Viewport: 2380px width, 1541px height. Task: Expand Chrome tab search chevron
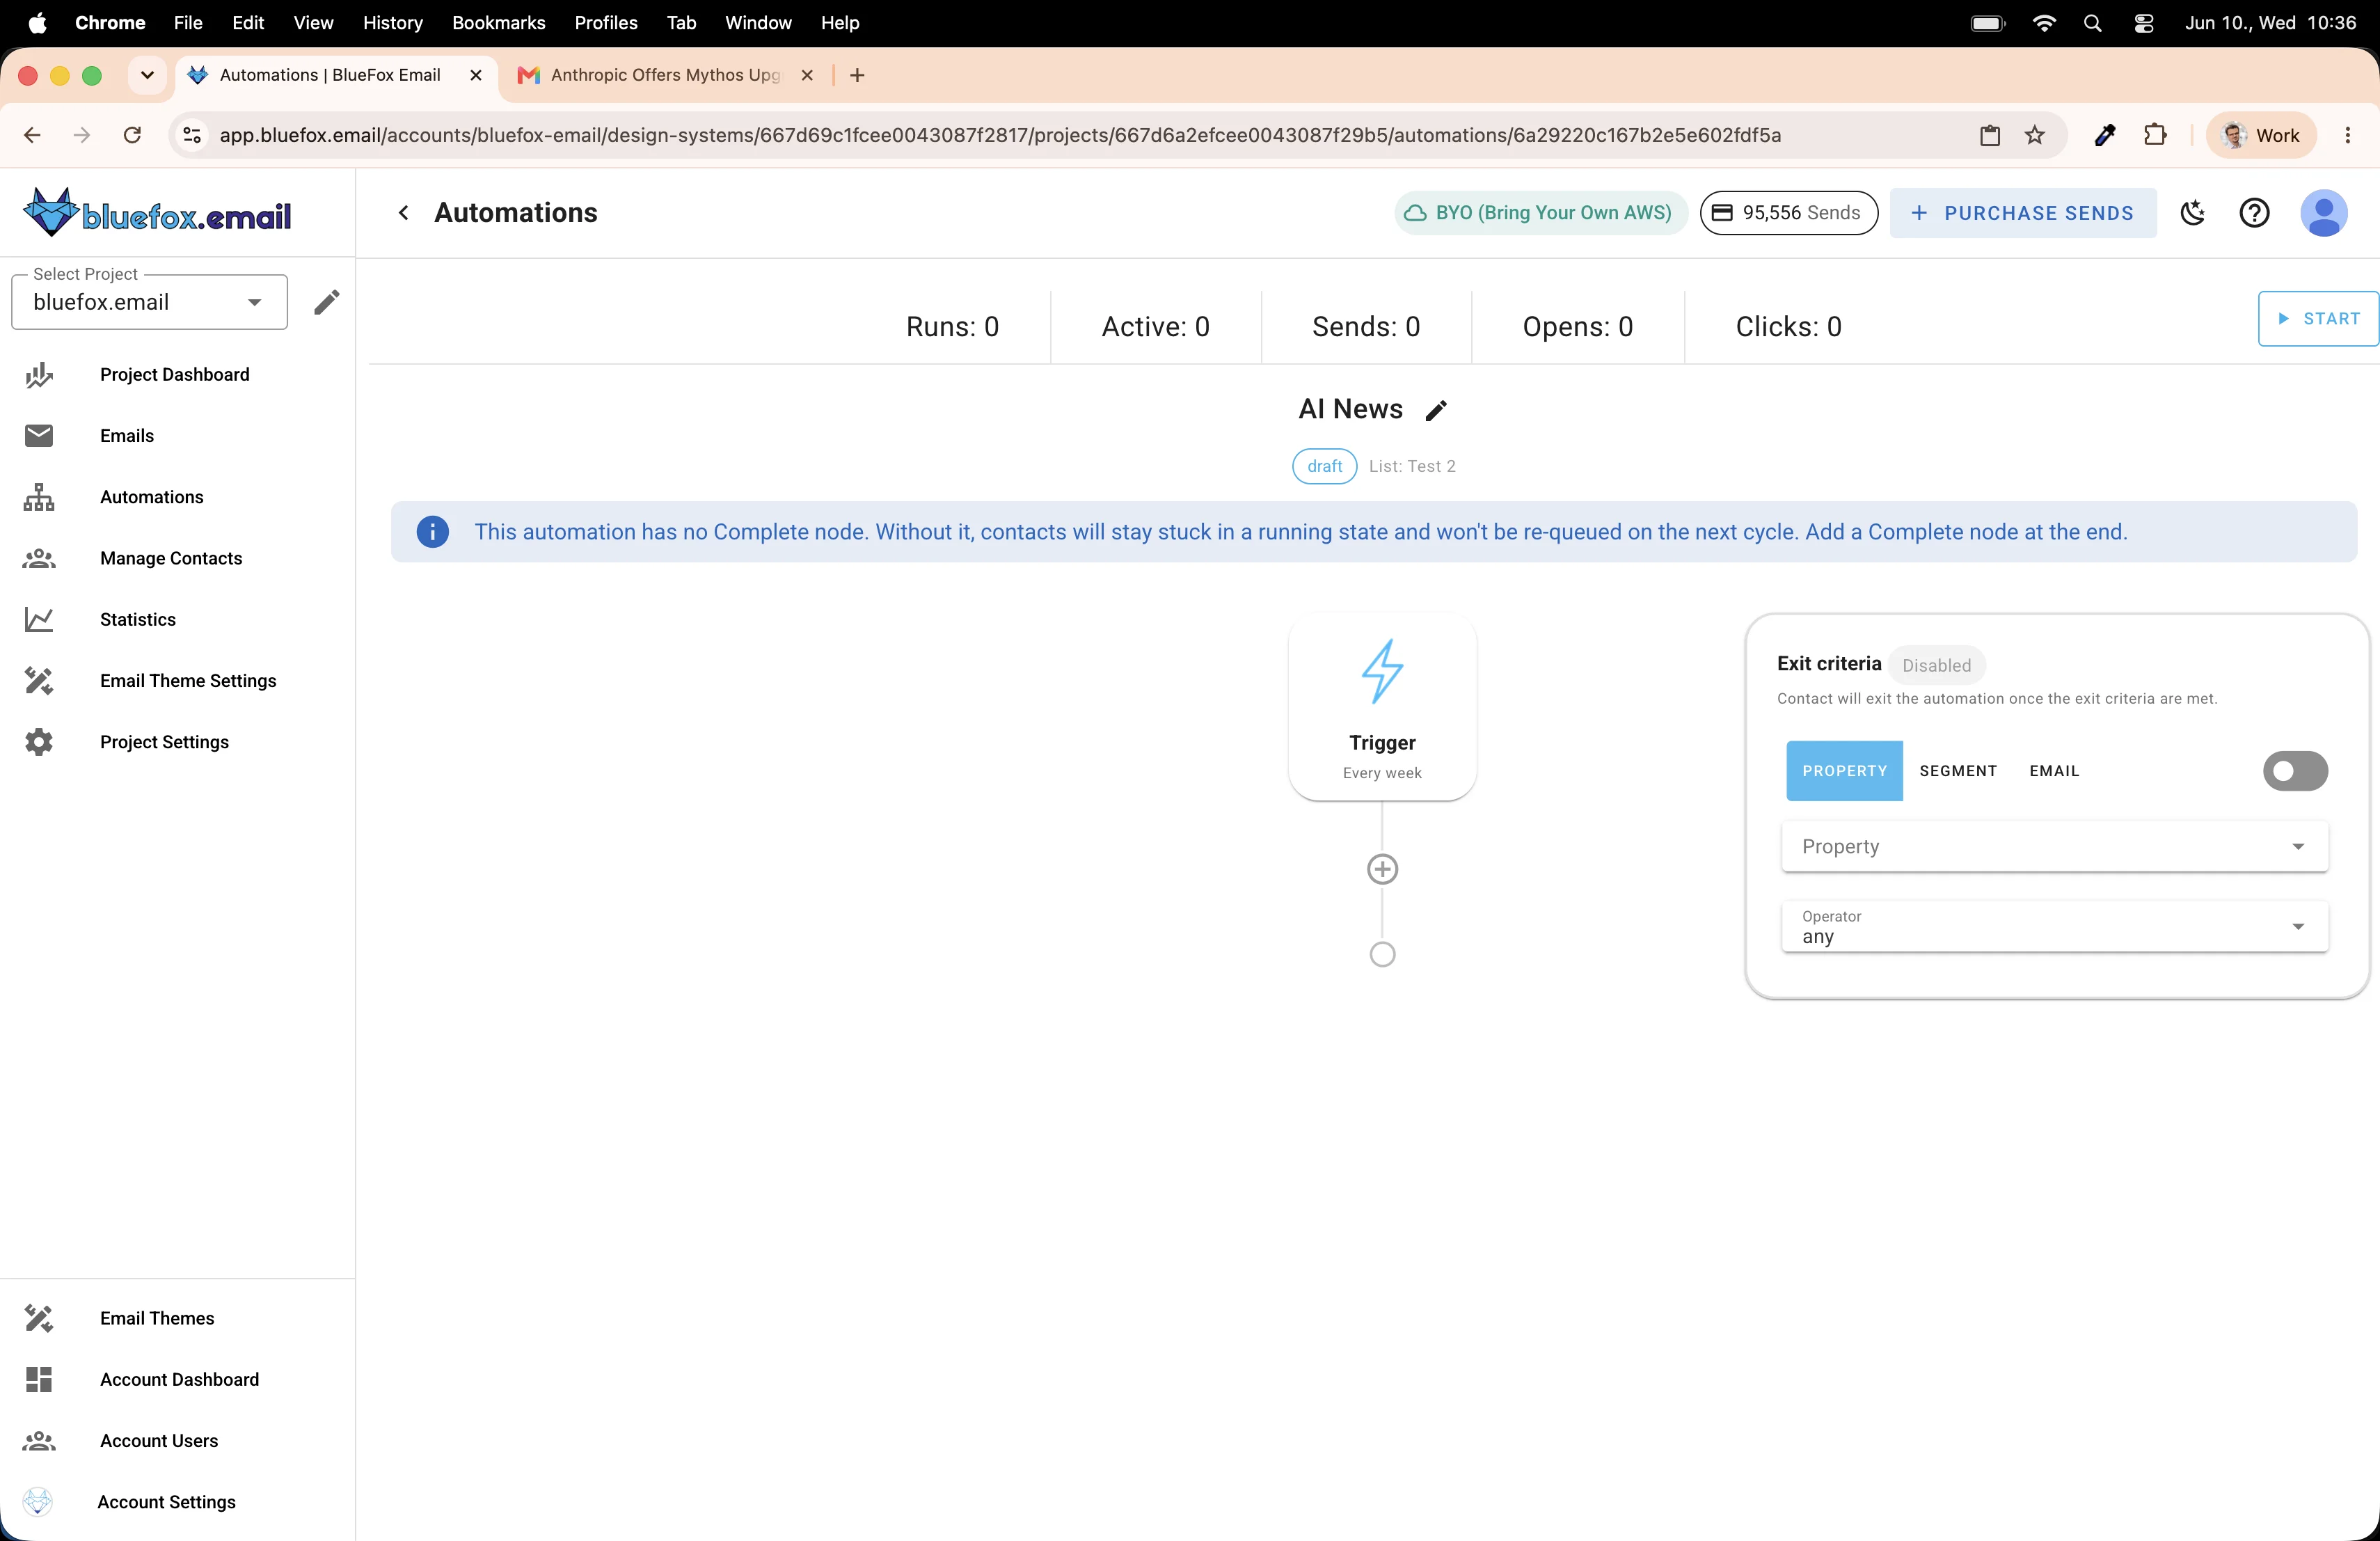click(x=147, y=75)
